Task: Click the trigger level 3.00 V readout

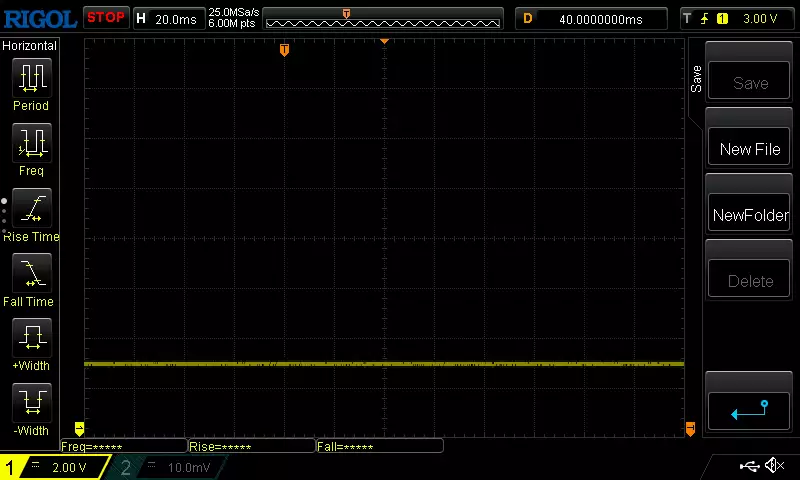Action: point(760,19)
